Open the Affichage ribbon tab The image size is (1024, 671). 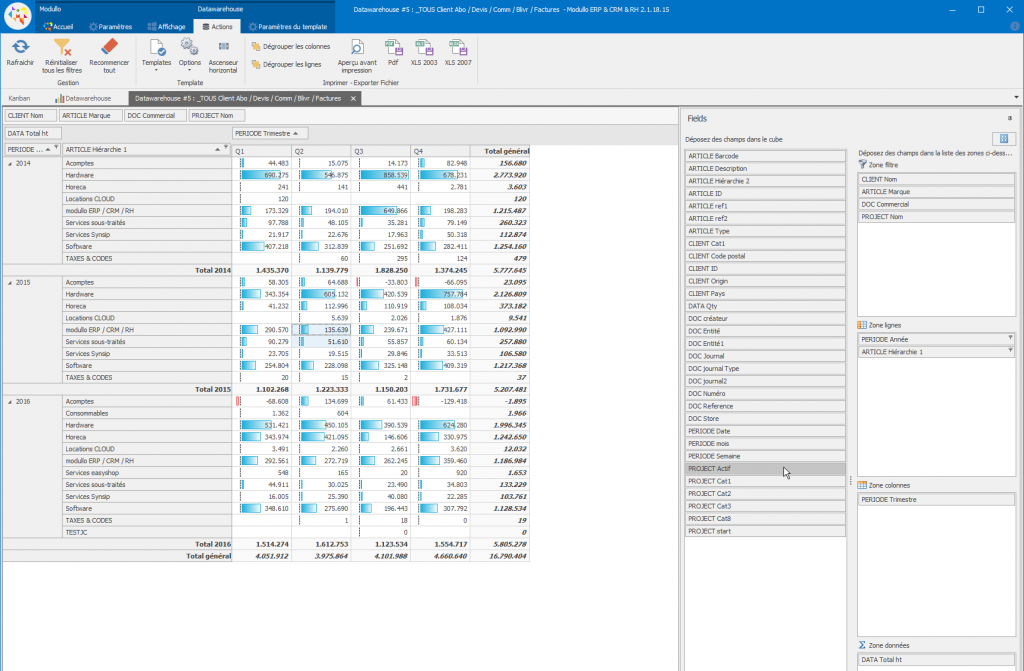click(x=167, y=27)
